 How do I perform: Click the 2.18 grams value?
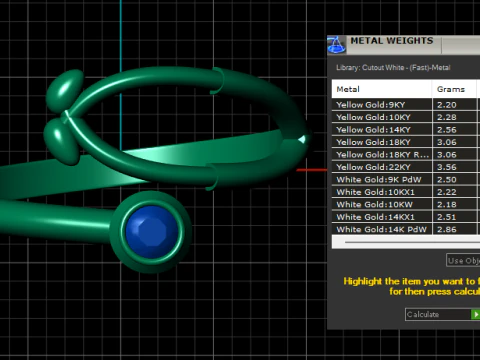click(447, 205)
